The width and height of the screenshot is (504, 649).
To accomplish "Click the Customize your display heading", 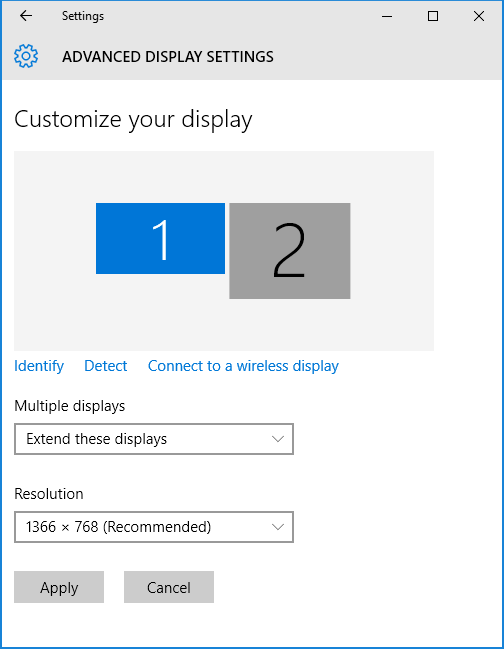I will [133, 120].
